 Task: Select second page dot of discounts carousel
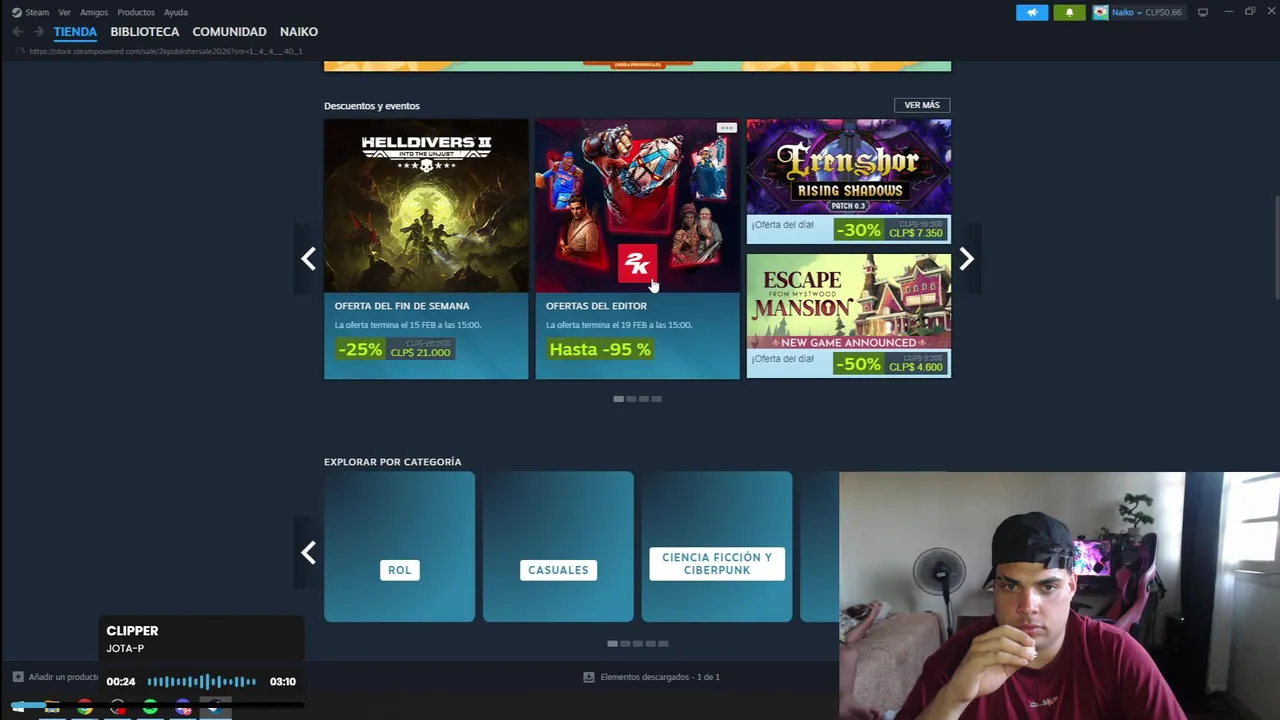[x=631, y=399]
